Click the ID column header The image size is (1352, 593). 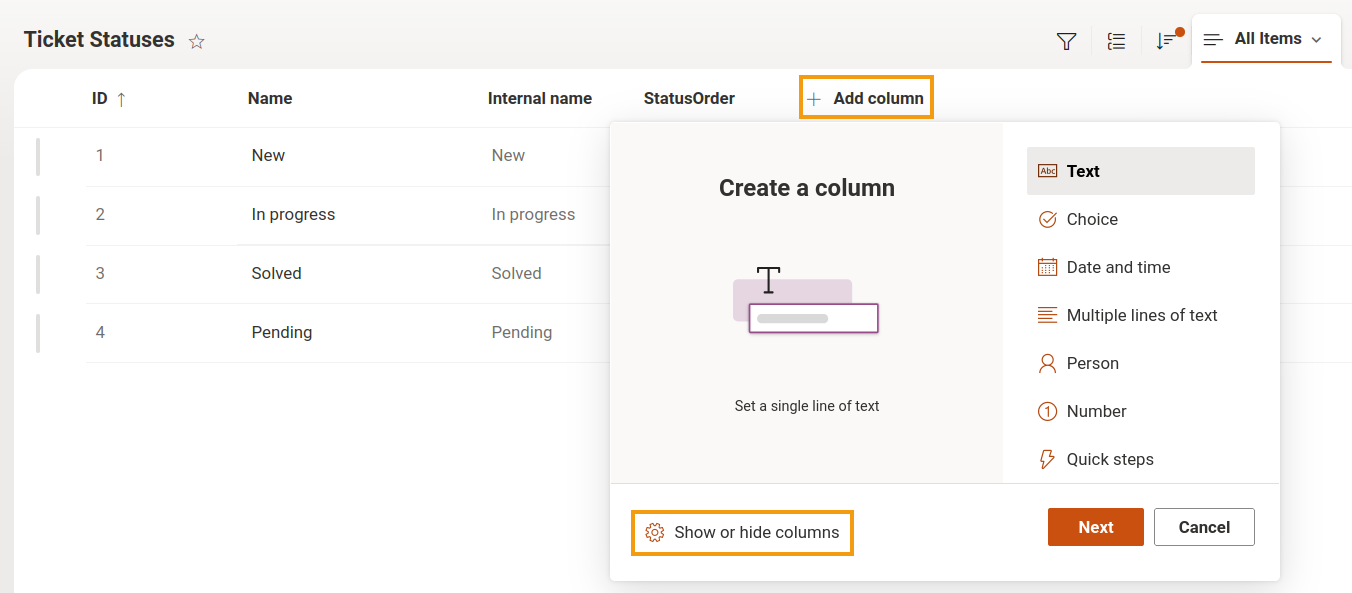pos(100,98)
